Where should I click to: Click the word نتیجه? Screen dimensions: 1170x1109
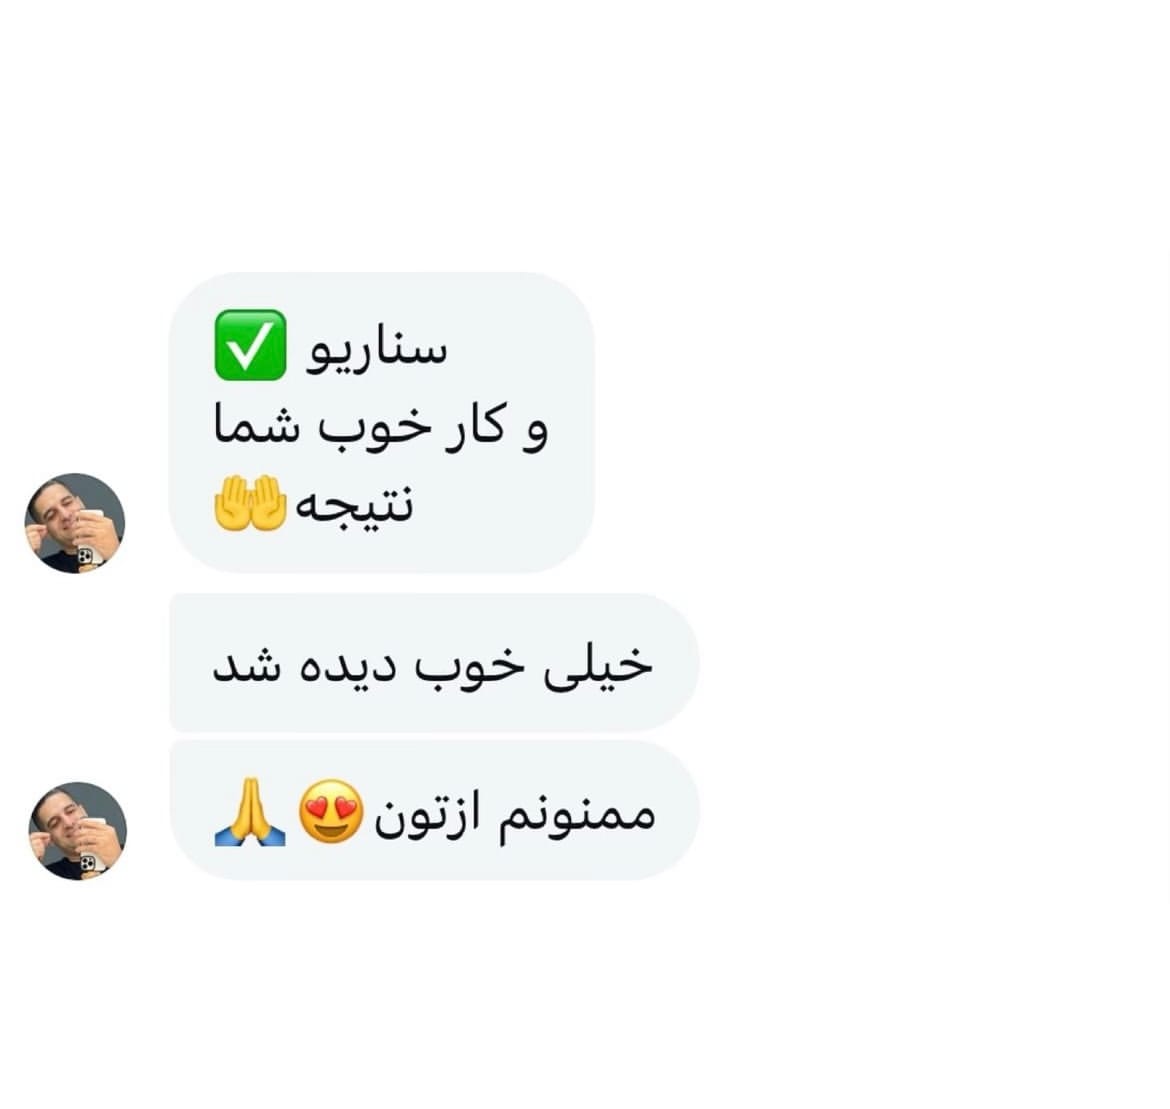point(354,506)
